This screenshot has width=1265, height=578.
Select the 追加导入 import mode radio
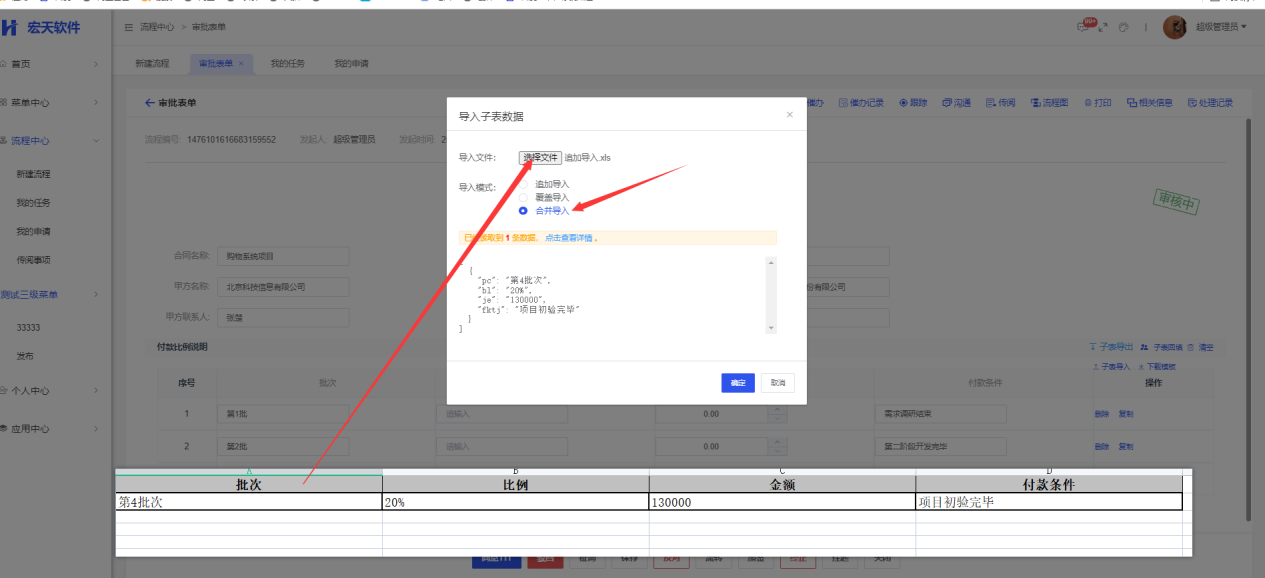523,184
